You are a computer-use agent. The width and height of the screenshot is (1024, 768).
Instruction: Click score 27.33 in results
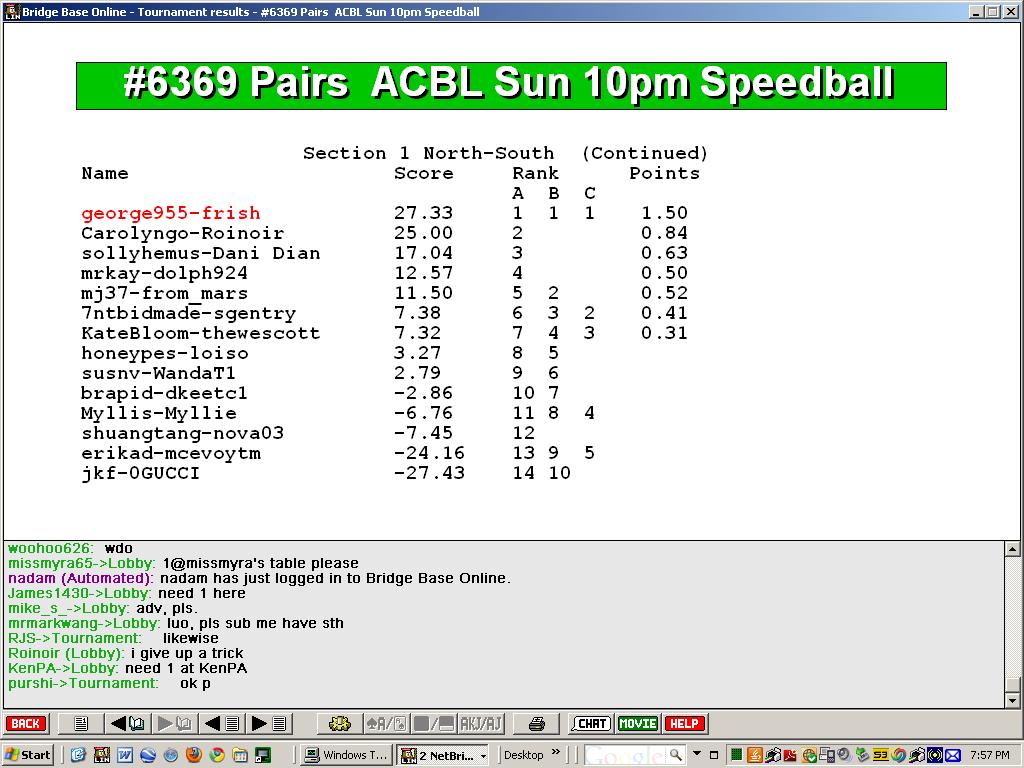(423, 214)
